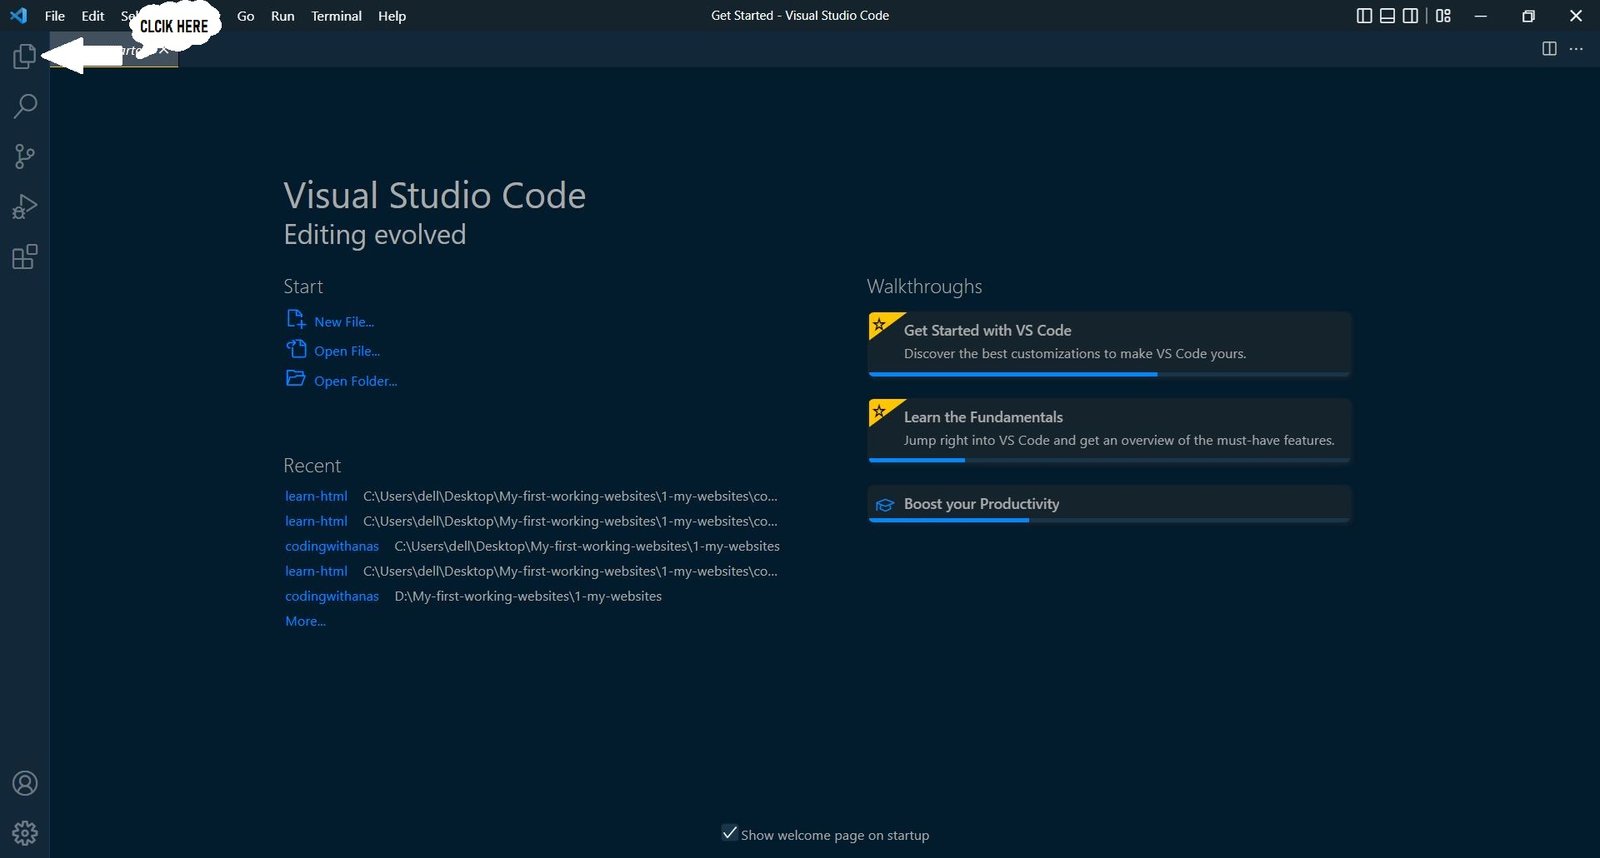Minimize the Visual Studio Code window

click(x=1481, y=16)
